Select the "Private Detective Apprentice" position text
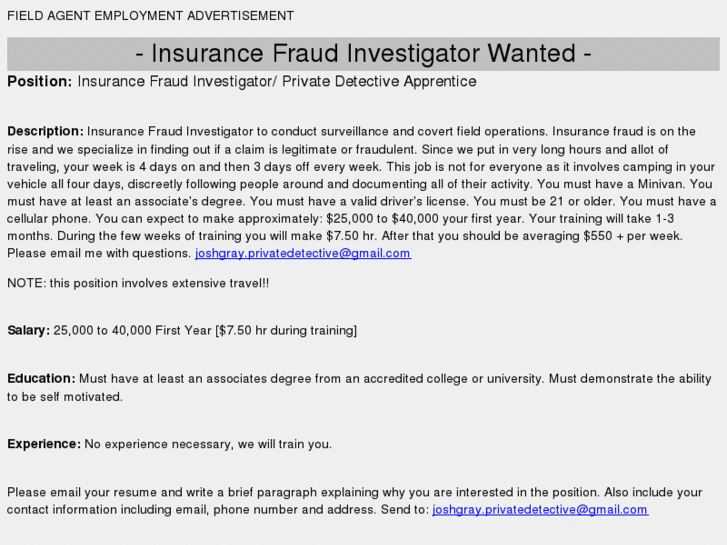The height and width of the screenshot is (545, 727). pyautogui.click(x=379, y=81)
